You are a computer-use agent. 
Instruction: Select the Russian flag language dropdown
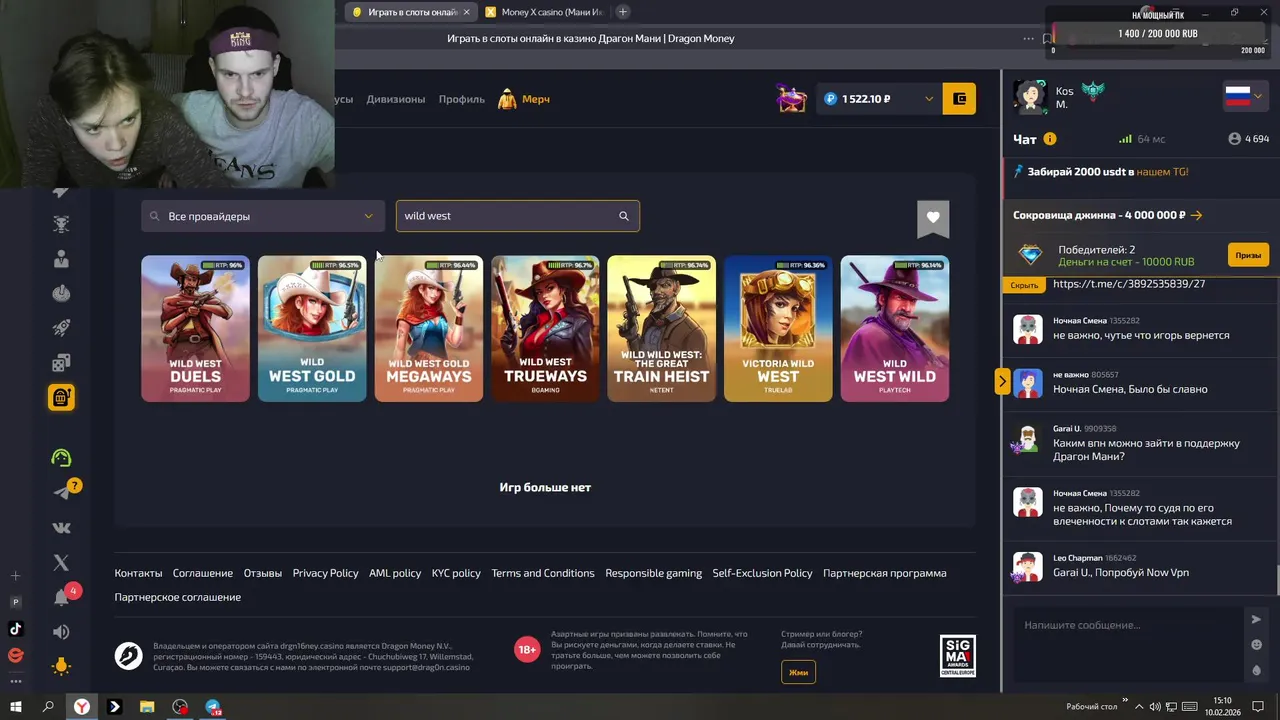click(1244, 96)
